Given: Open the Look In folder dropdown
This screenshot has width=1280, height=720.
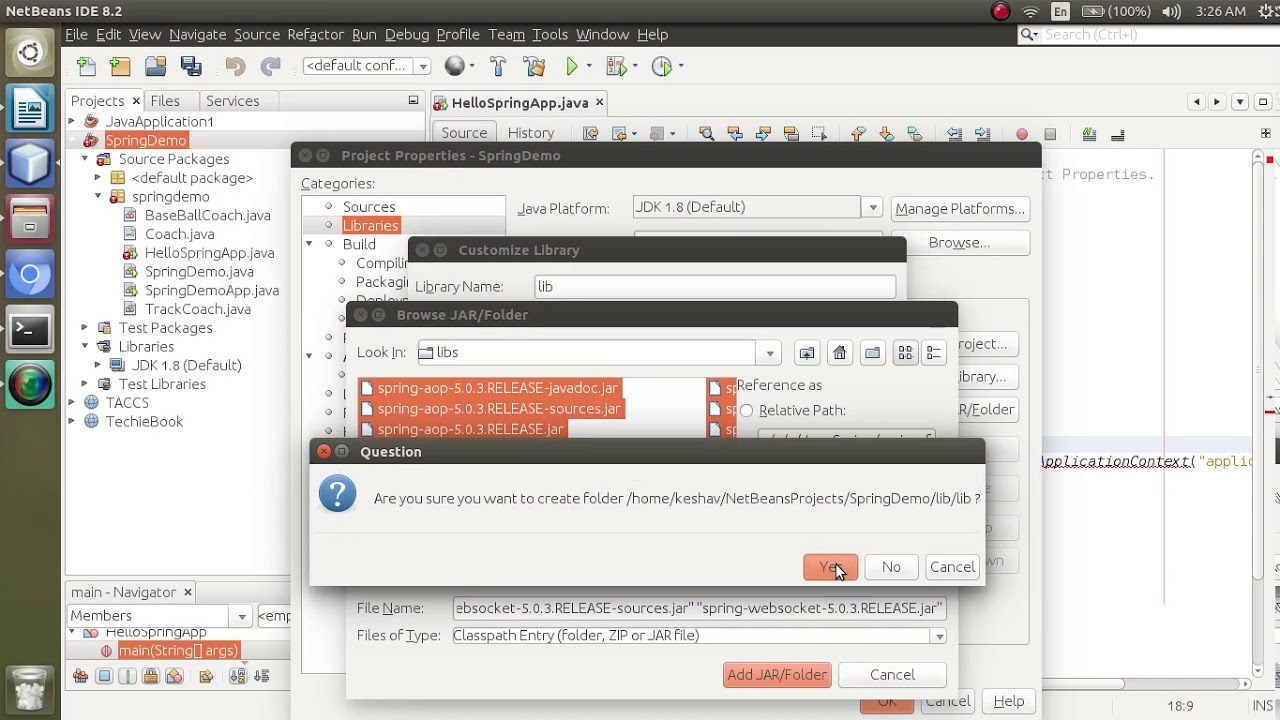Looking at the screenshot, I should pos(770,353).
